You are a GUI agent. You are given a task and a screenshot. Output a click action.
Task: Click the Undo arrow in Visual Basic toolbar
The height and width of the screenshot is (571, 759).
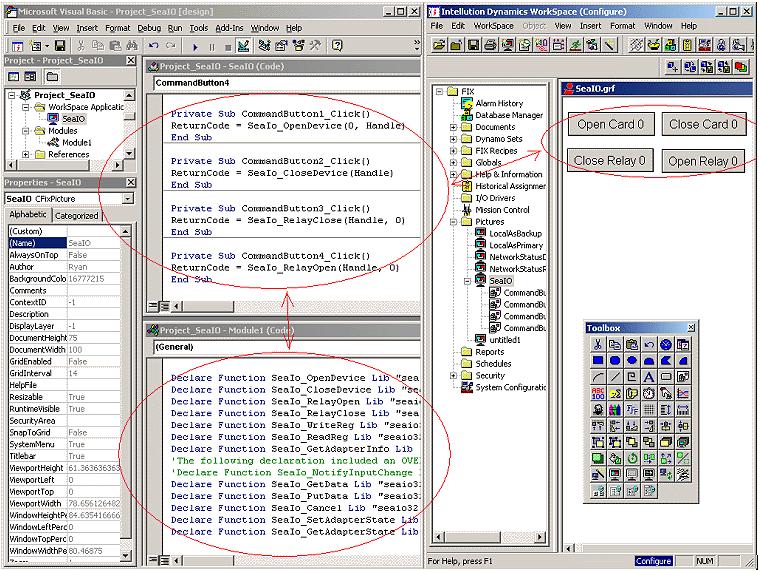point(154,46)
